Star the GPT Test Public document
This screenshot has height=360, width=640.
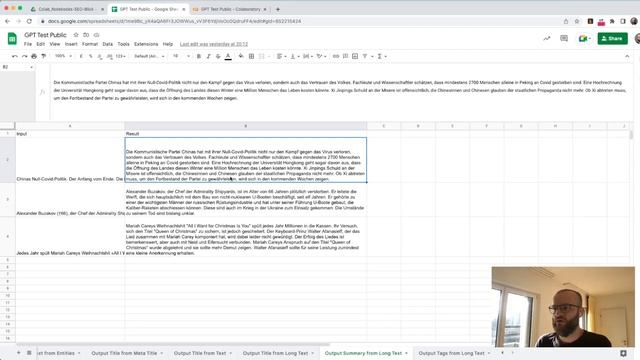click(x=76, y=35)
